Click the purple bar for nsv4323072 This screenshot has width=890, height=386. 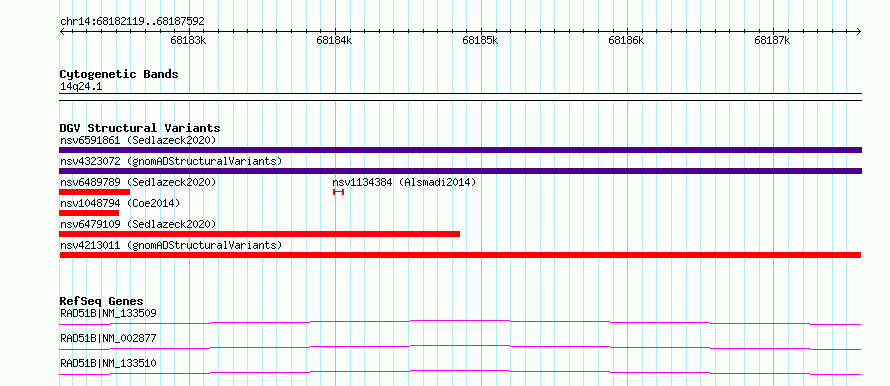460,171
